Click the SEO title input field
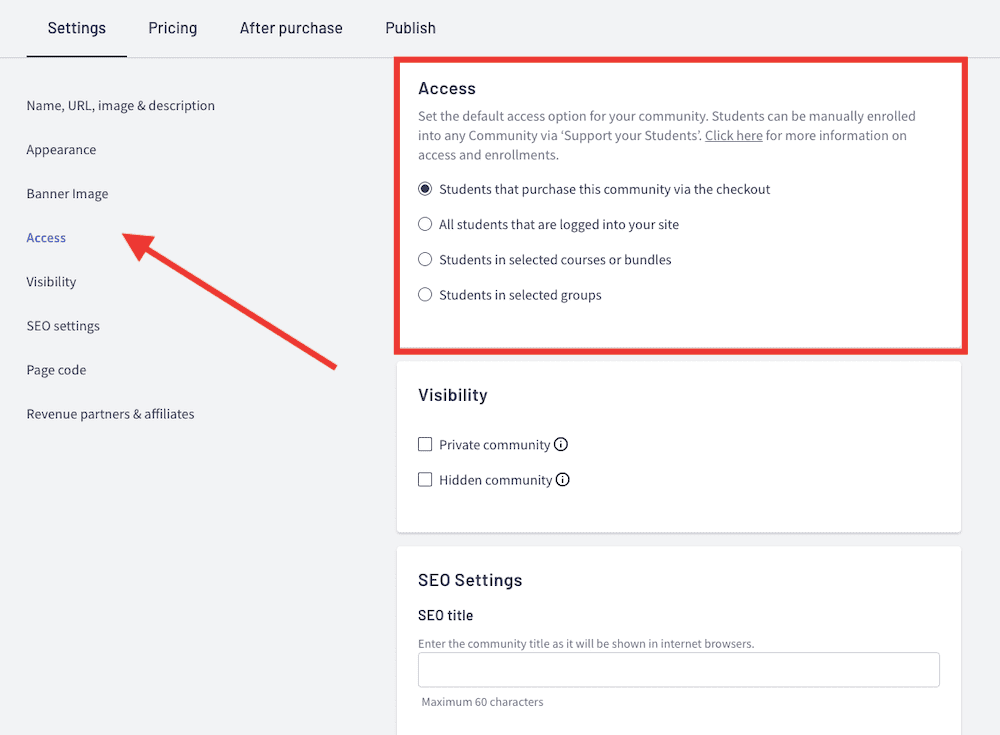1000x735 pixels. point(678,670)
